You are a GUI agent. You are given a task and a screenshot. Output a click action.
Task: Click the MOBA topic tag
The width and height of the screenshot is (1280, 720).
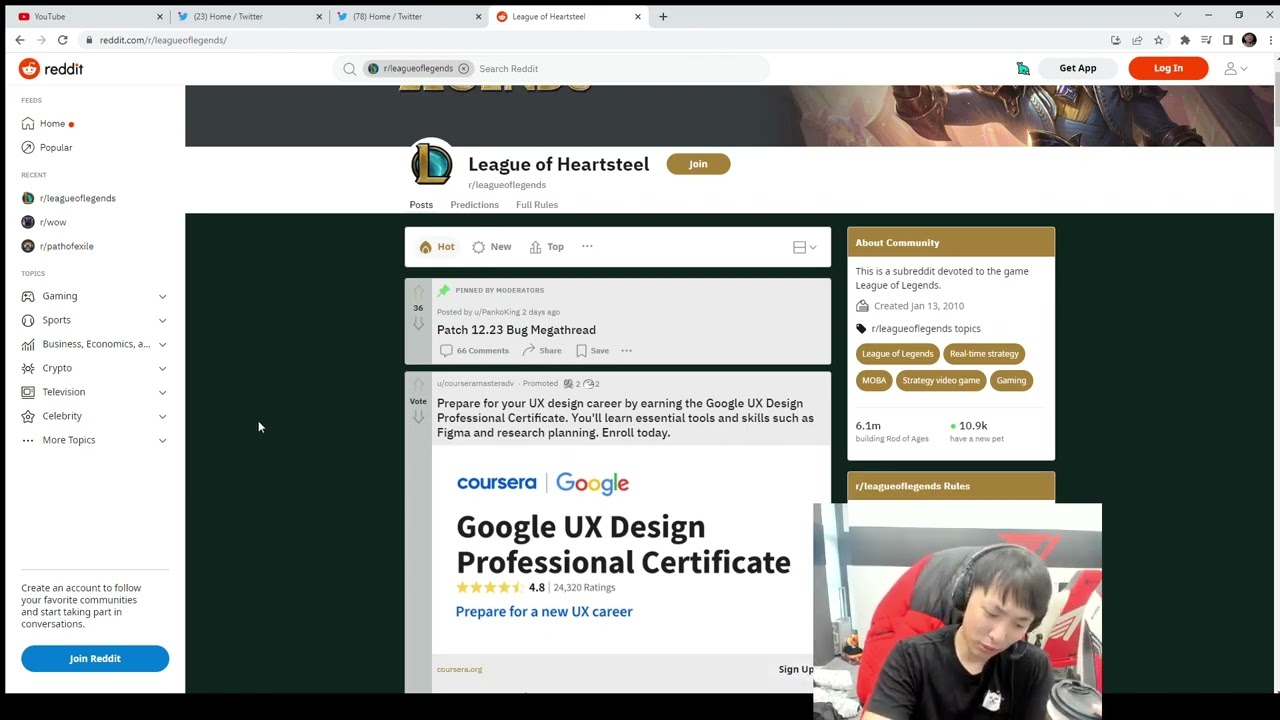(874, 380)
